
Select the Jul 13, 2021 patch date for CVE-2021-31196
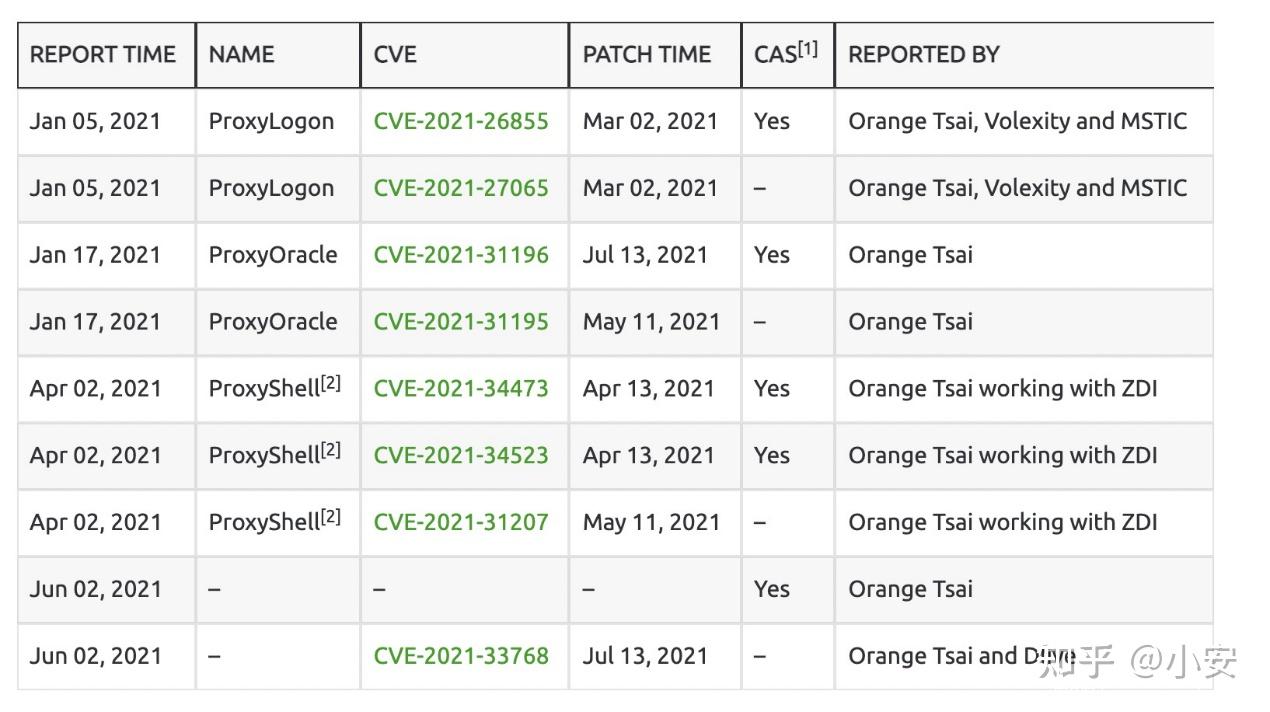pyautogui.click(x=645, y=255)
